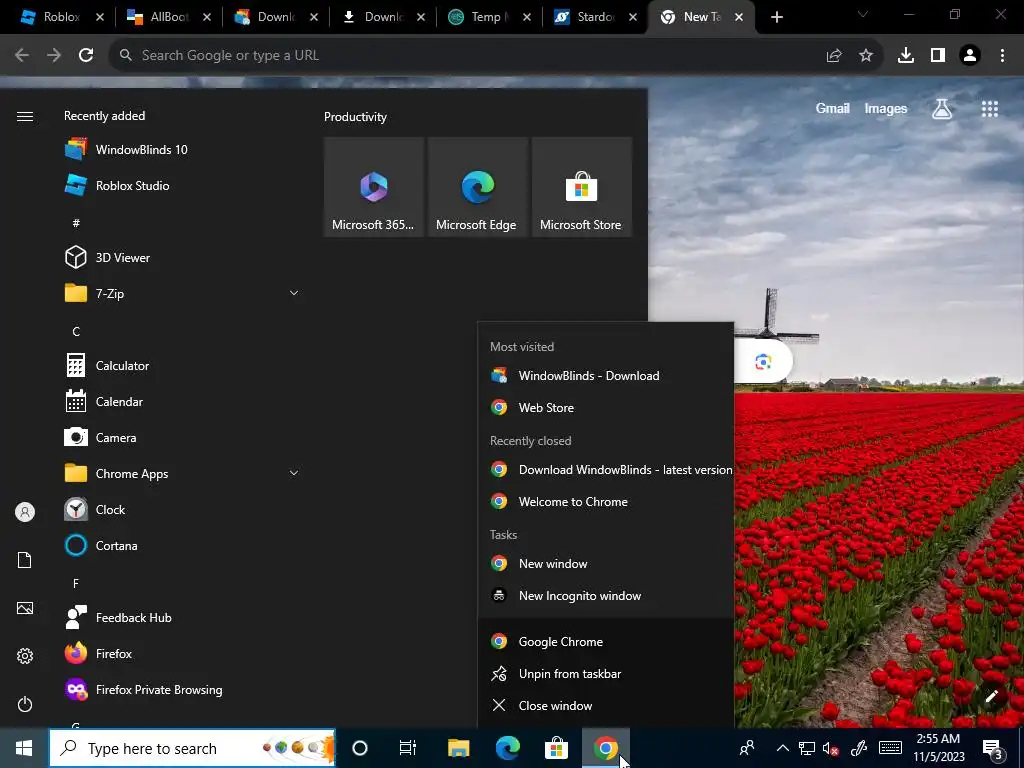Share this page via share icon
The width and height of the screenshot is (1024, 768).
834,56
